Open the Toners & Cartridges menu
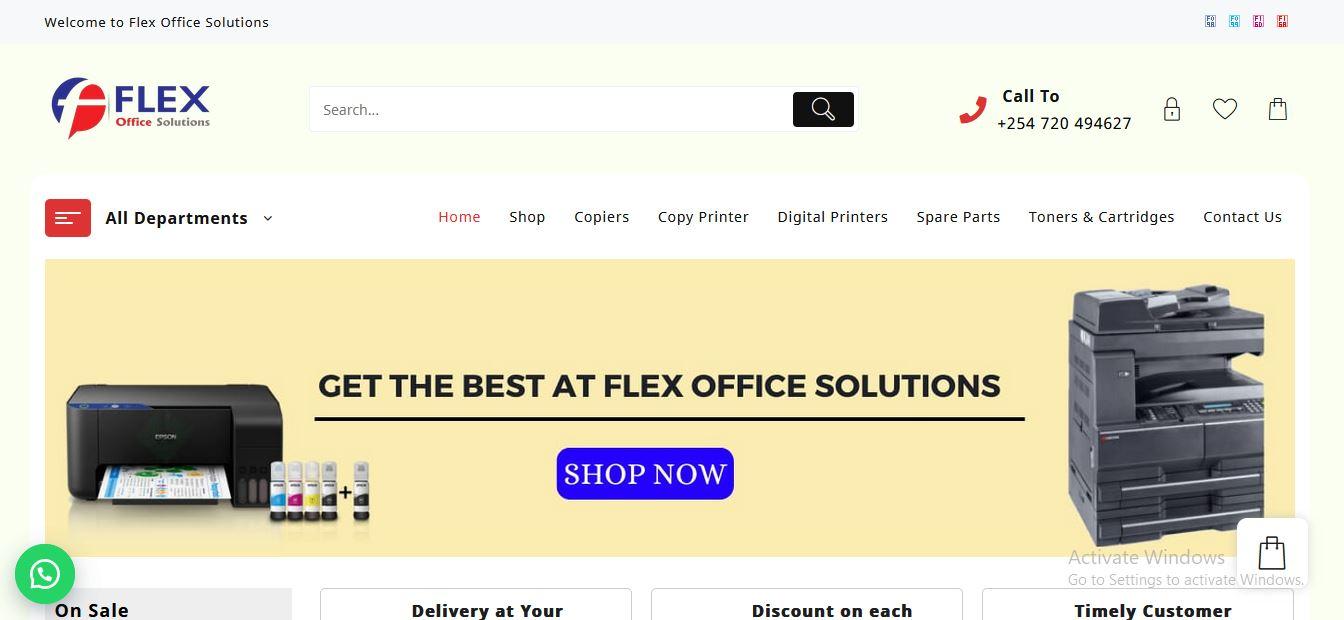 click(x=1102, y=217)
